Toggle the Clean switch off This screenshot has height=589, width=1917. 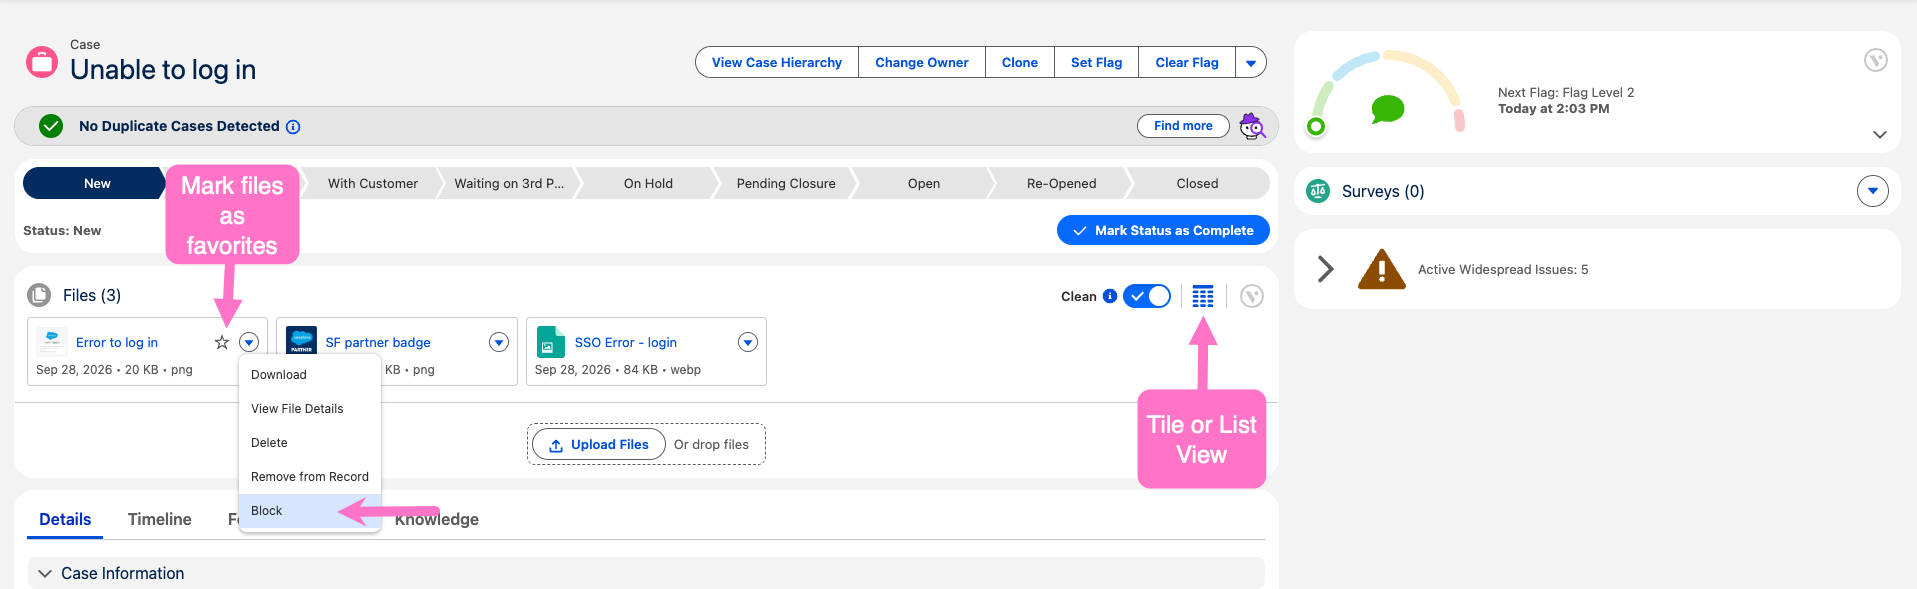tap(1147, 296)
